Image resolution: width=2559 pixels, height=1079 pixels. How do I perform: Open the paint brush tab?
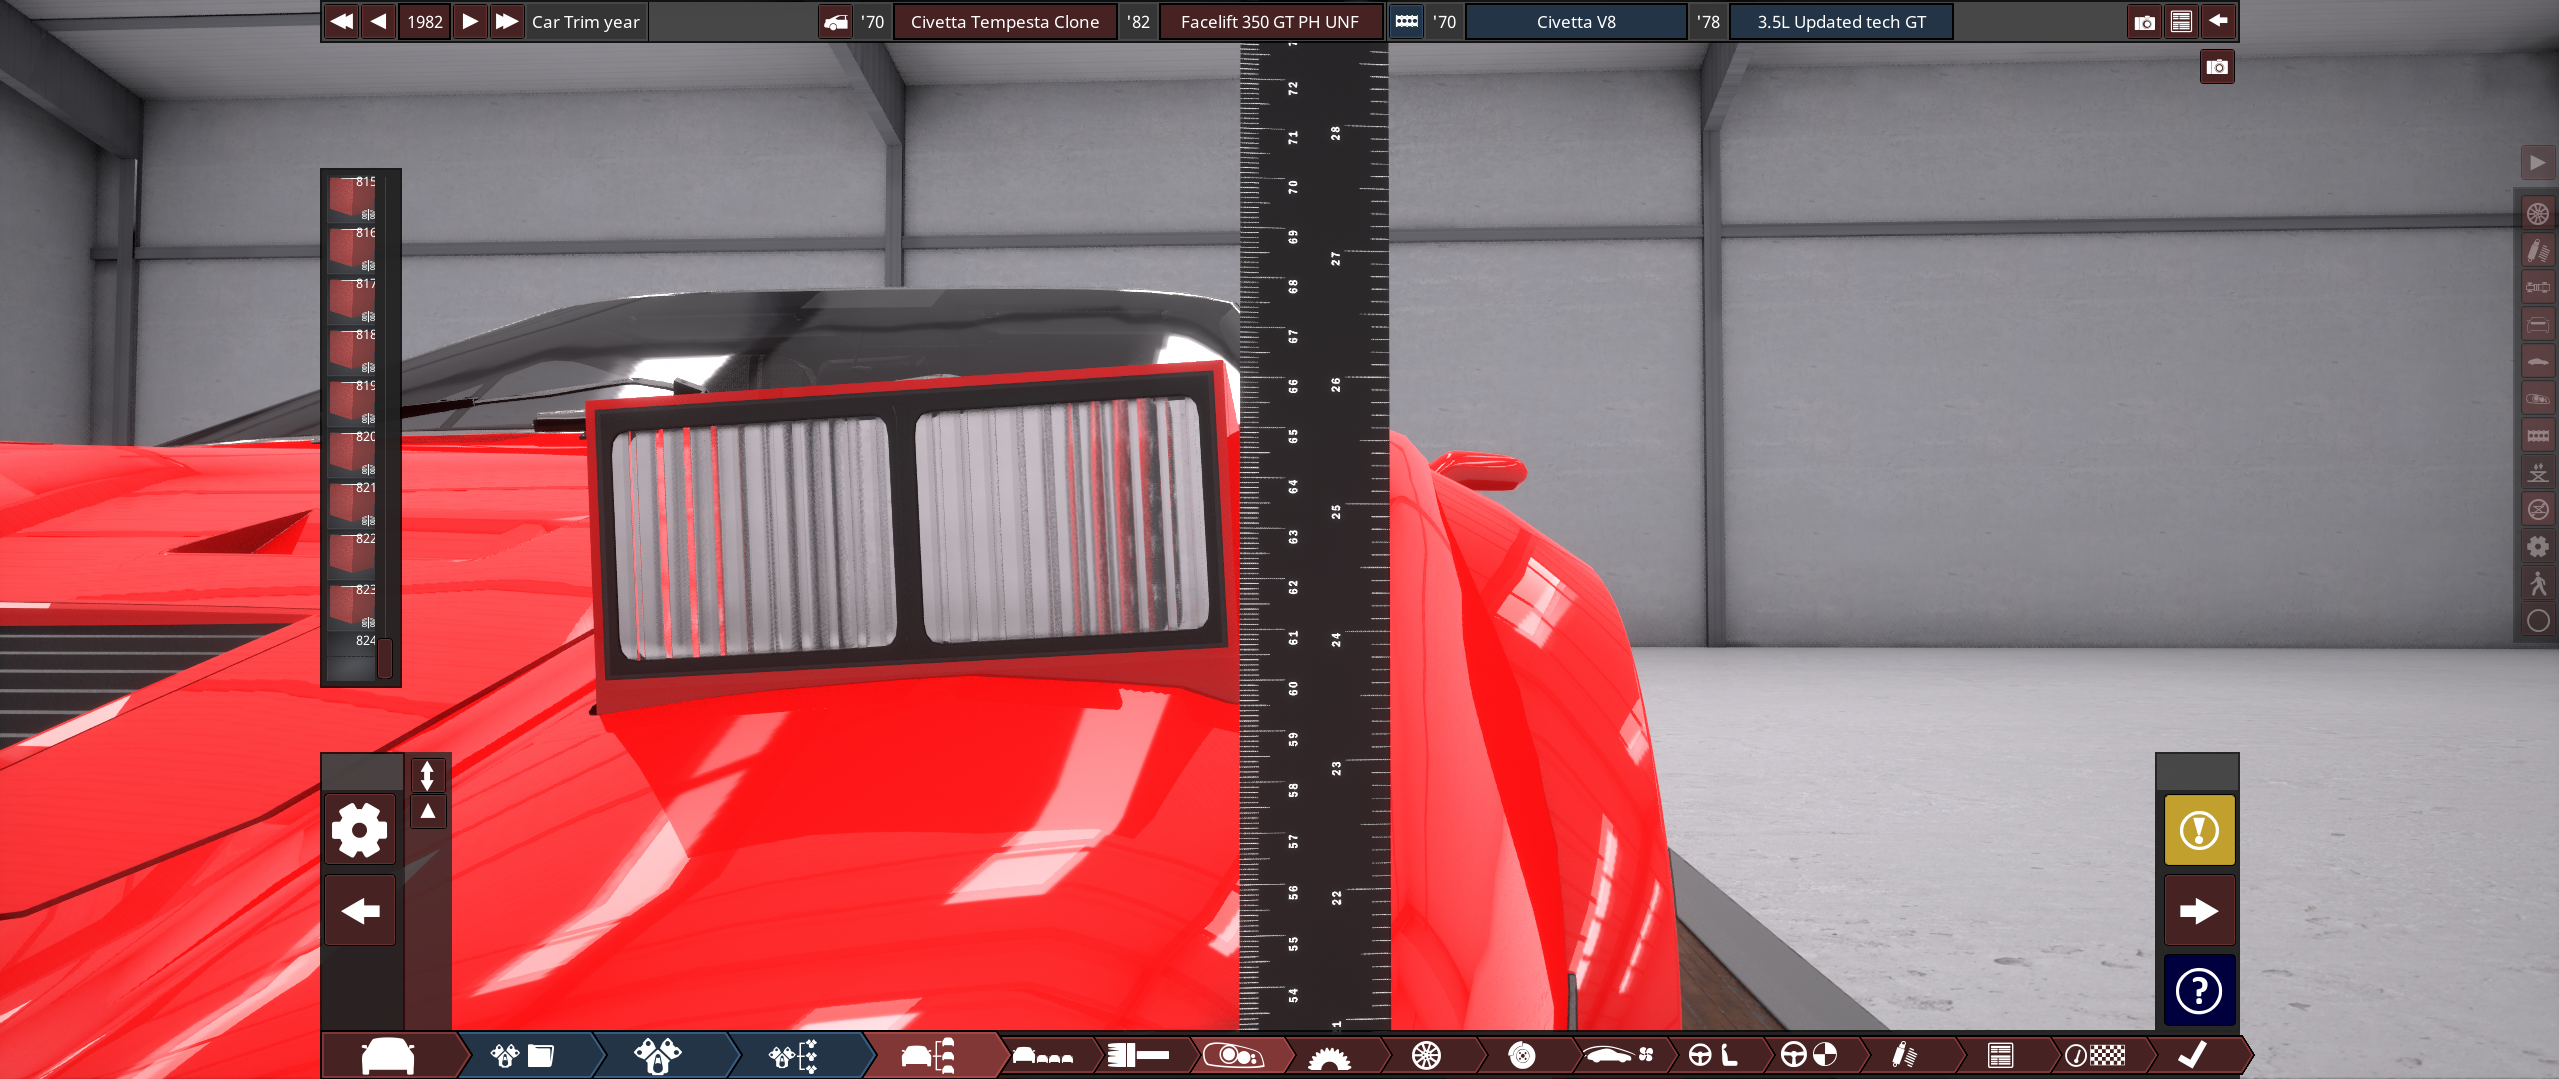pos(1138,1055)
